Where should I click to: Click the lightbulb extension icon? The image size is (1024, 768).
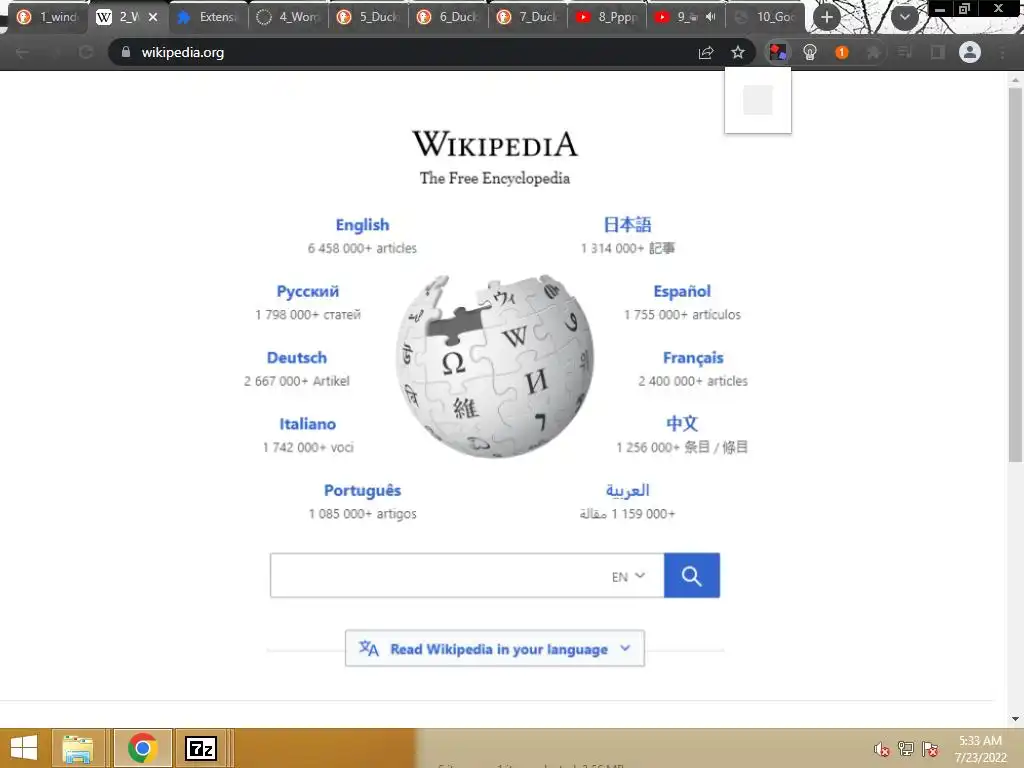[x=810, y=52]
